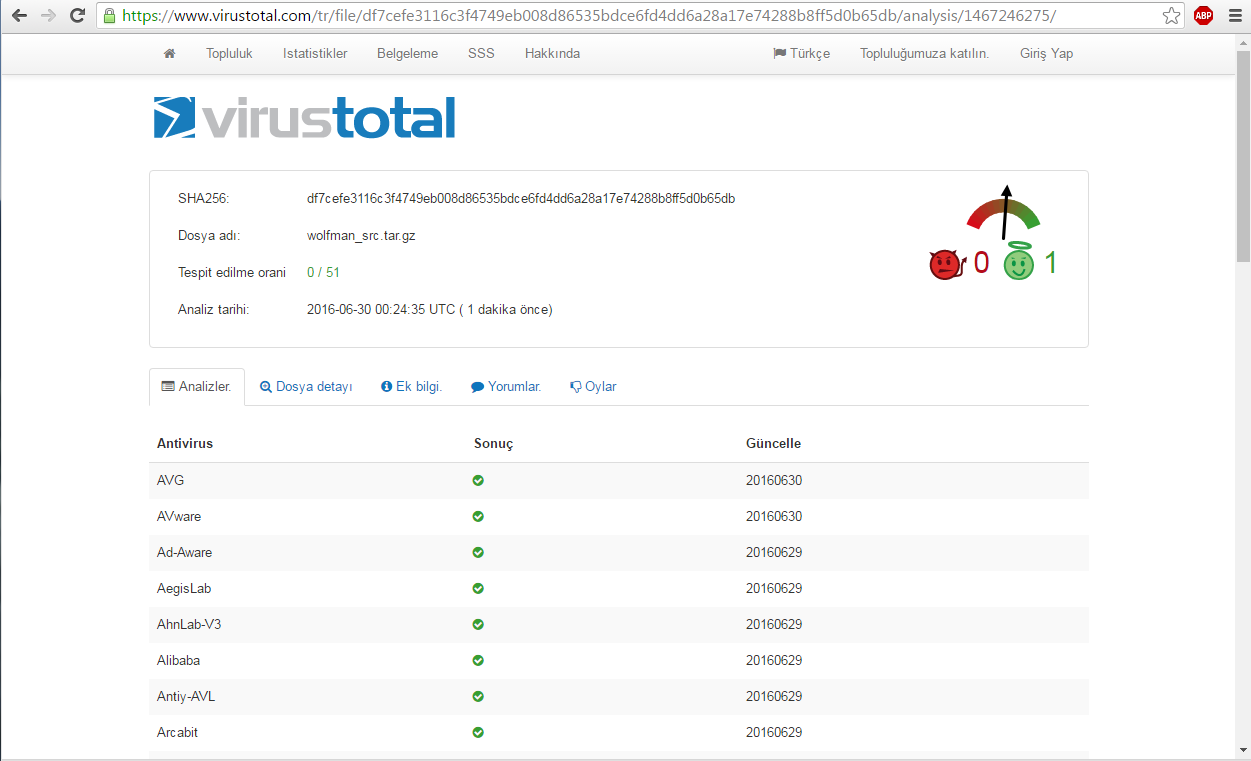Click the red devil malicious vote icon
Screen dimensions: 1251x761
pyautogui.click(x=946, y=264)
